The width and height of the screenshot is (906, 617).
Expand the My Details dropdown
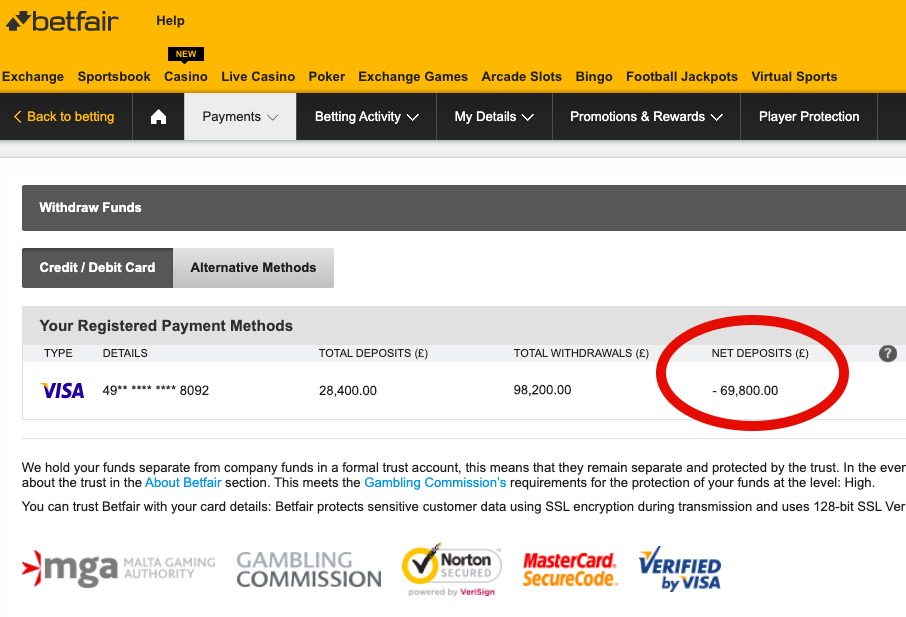coord(494,117)
